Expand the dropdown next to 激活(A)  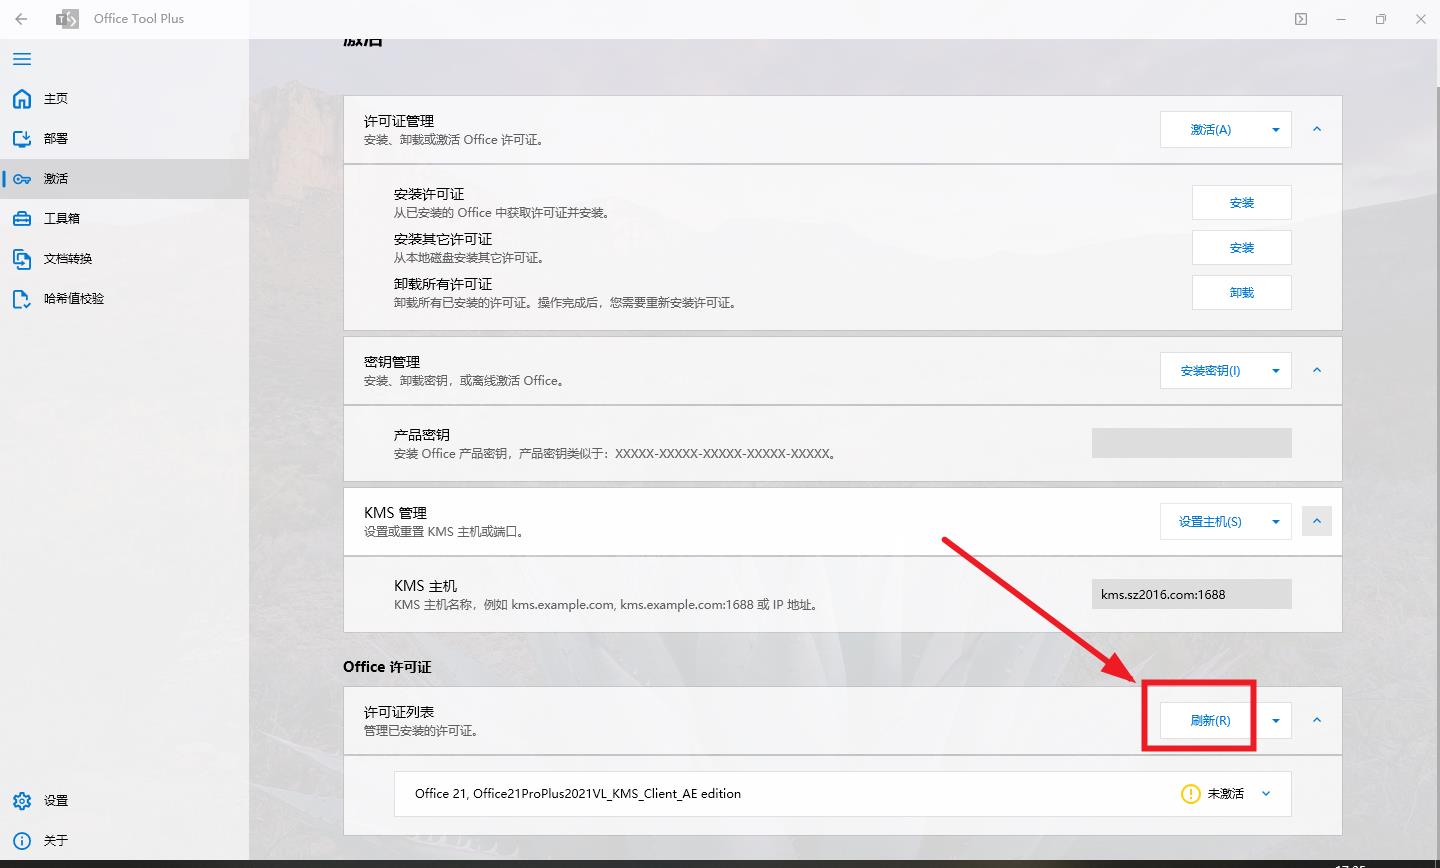coord(1277,129)
